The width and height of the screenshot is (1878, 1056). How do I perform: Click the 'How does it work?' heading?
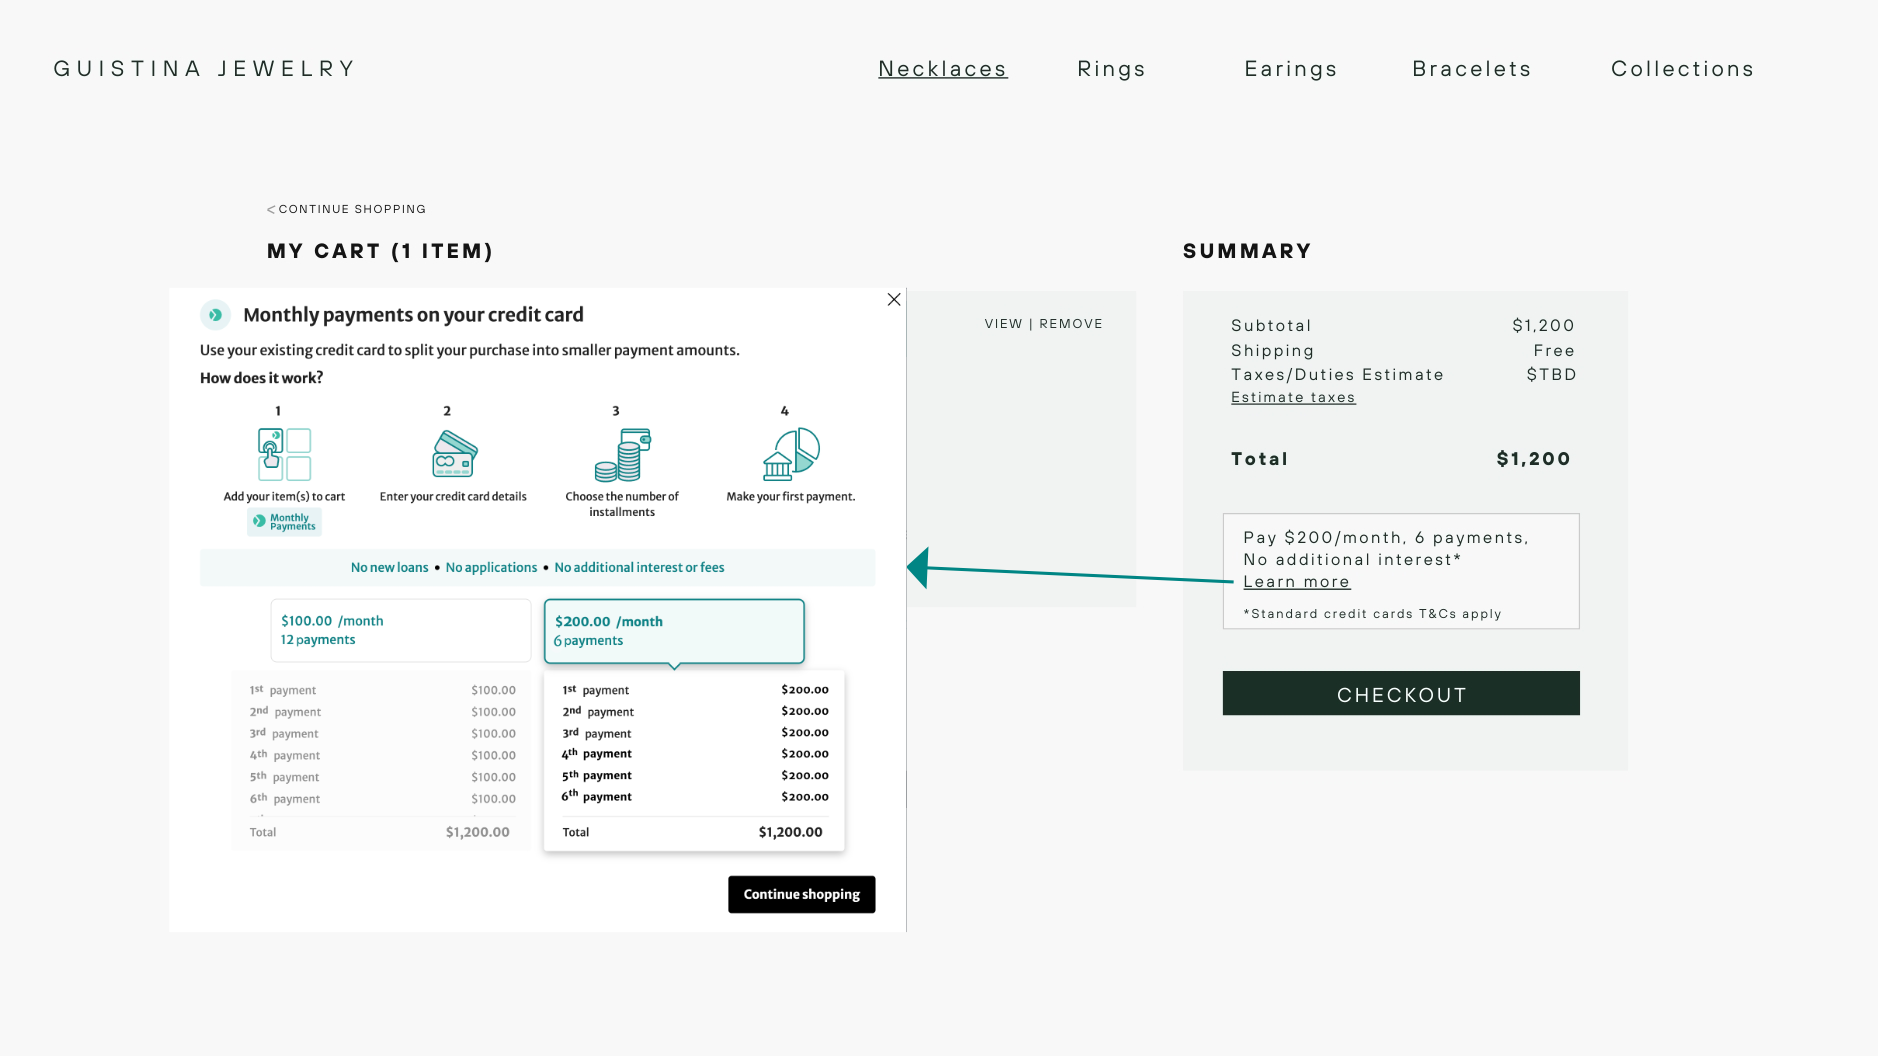(x=261, y=378)
